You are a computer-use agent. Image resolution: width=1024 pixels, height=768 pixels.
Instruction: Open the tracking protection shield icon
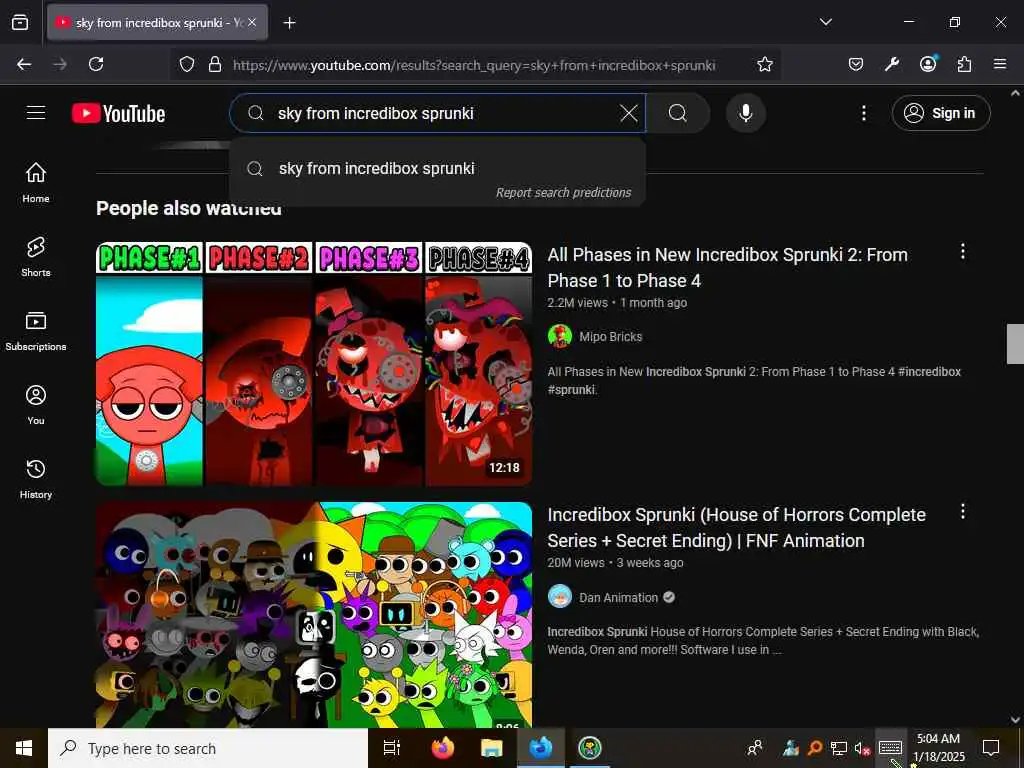pyautogui.click(x=187, y=64)
